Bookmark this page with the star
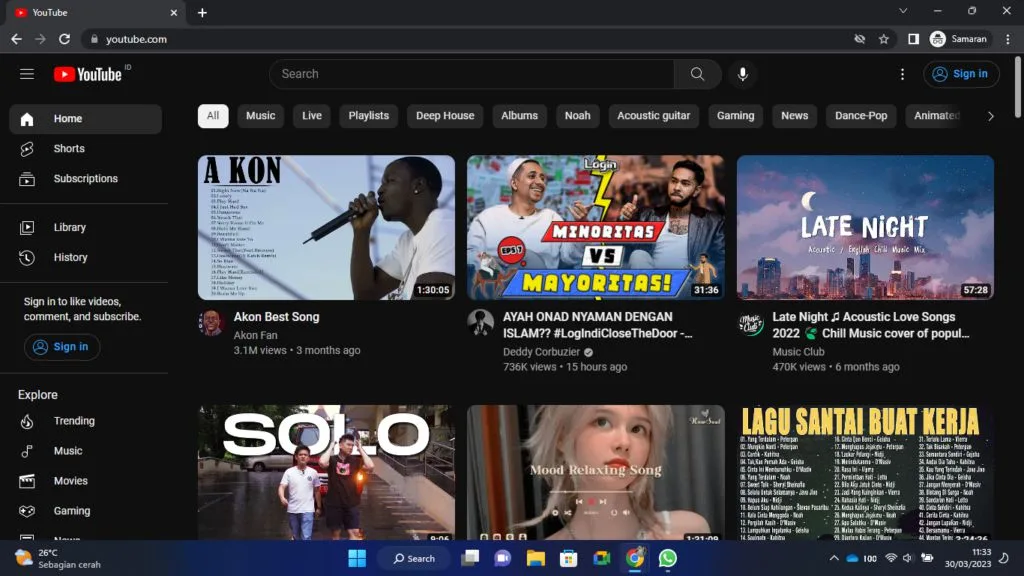The image size is (1024, 576). click(x=884, y=39)
